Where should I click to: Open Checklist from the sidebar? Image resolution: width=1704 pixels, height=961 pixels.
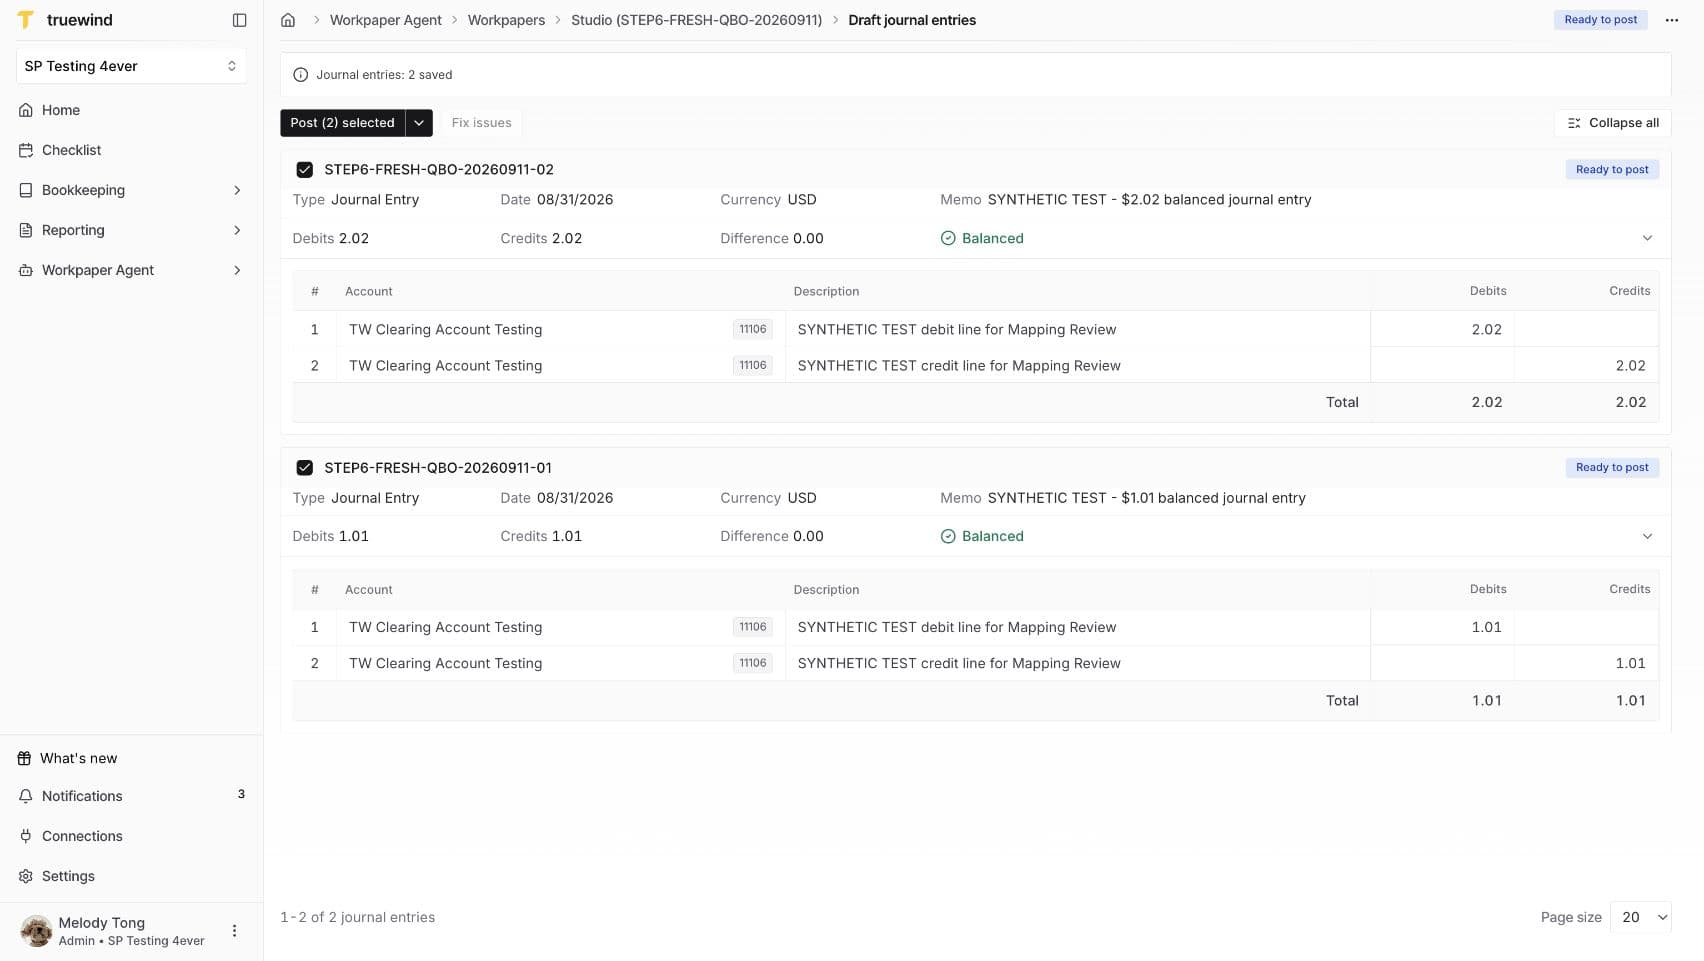[x=131, y=150]
